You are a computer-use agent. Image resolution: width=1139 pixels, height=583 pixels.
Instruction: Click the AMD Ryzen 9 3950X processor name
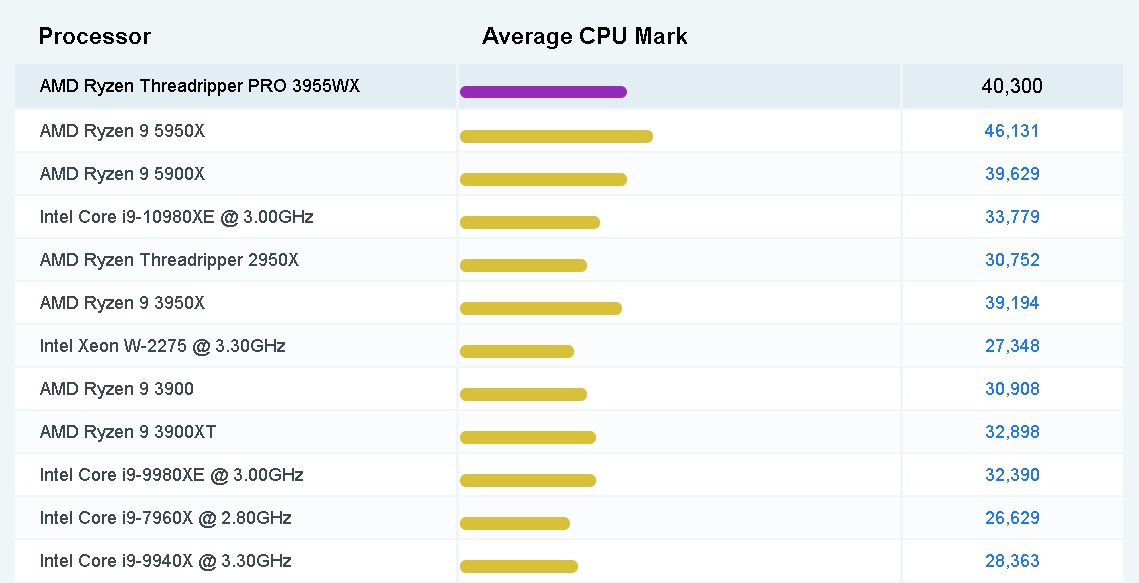(x=122, y=303)
